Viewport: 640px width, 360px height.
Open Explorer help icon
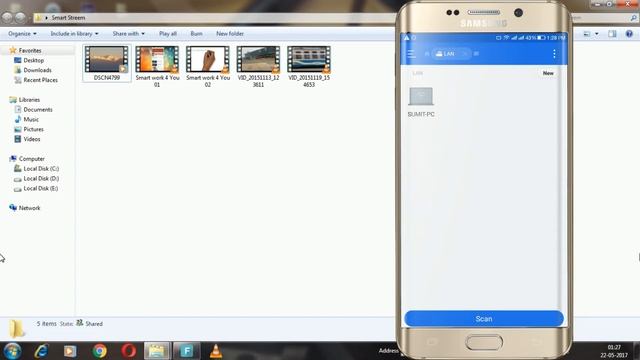[629, 34]
